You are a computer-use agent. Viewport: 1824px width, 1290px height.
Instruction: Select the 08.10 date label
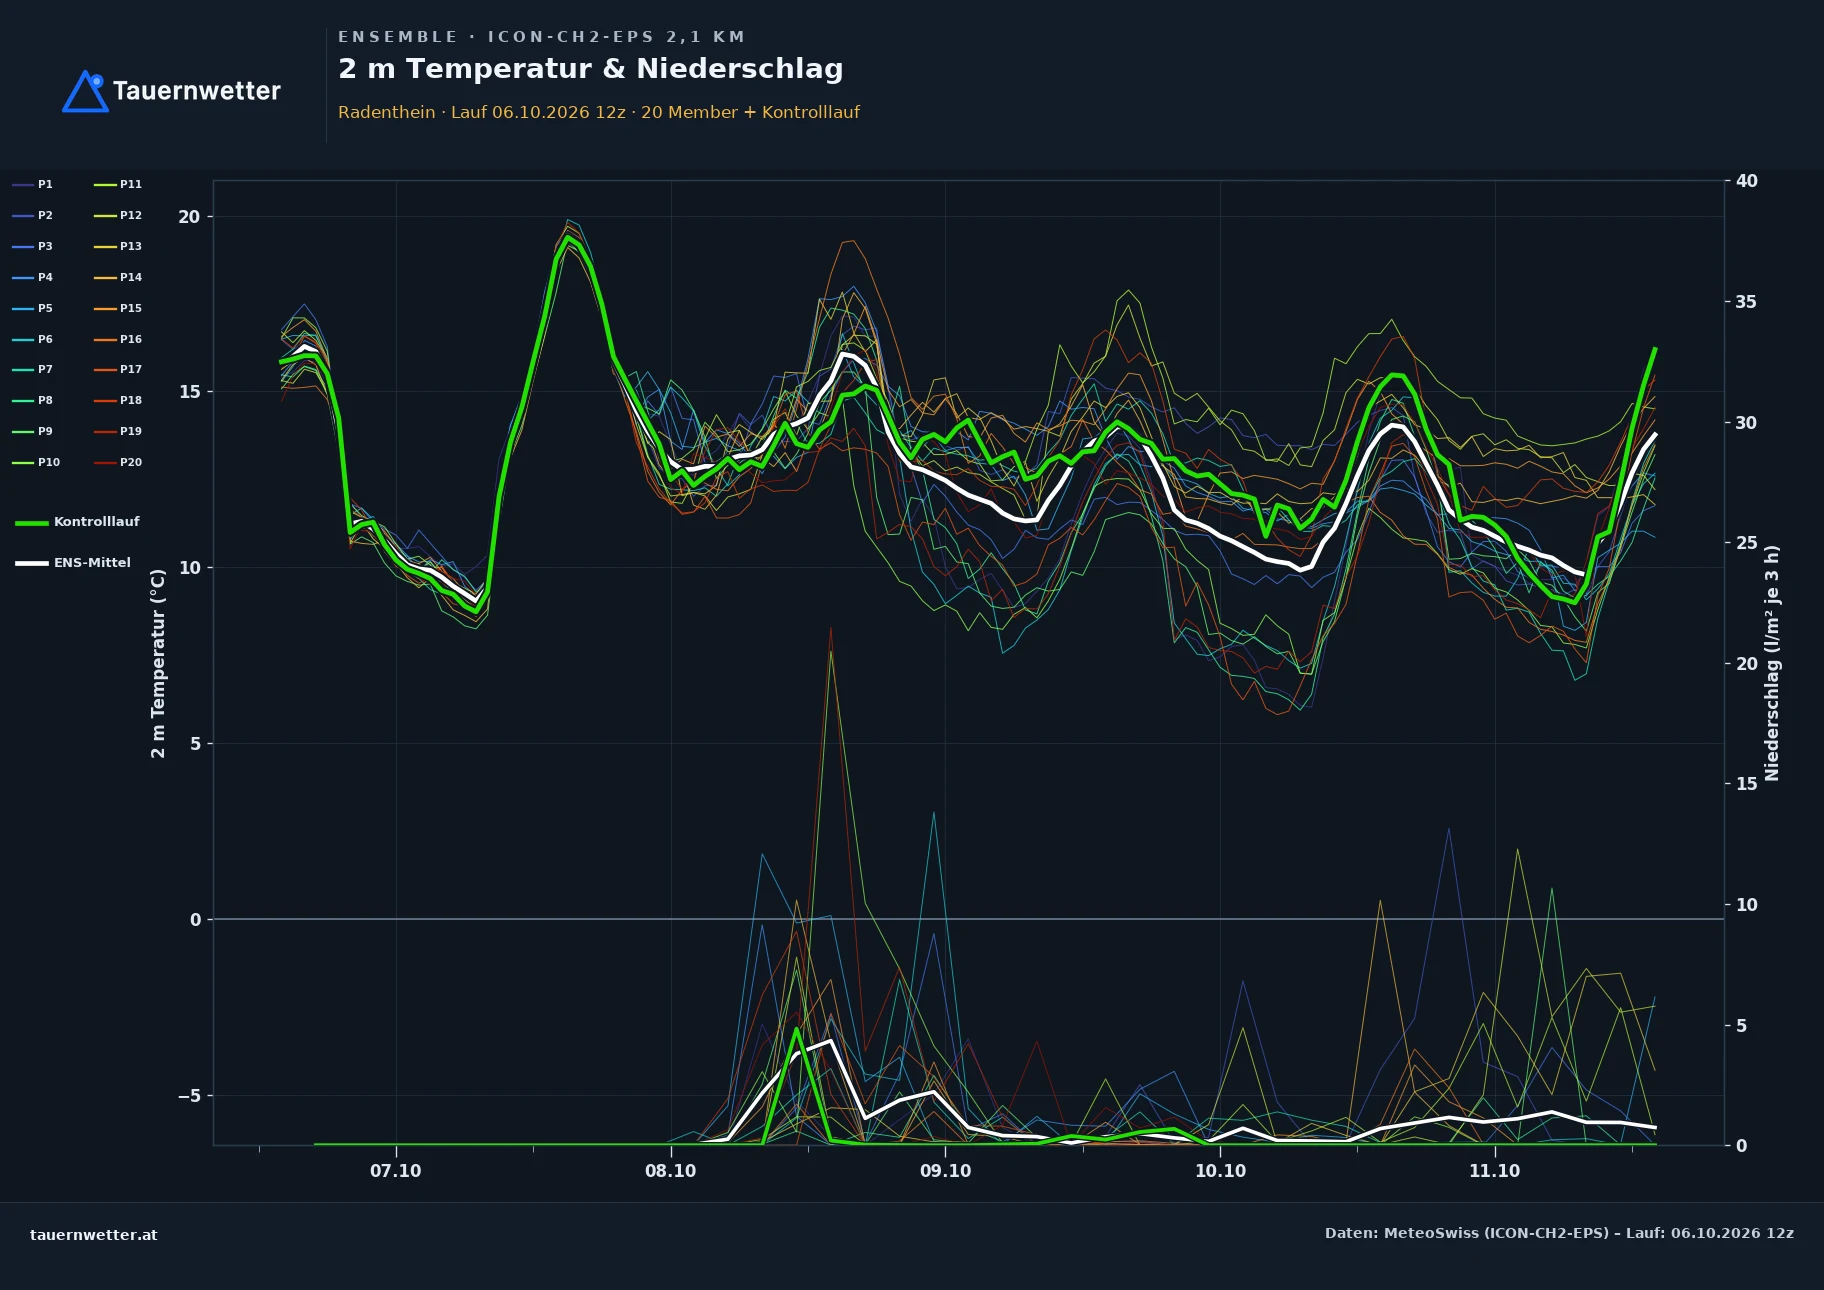point(670,1171)
